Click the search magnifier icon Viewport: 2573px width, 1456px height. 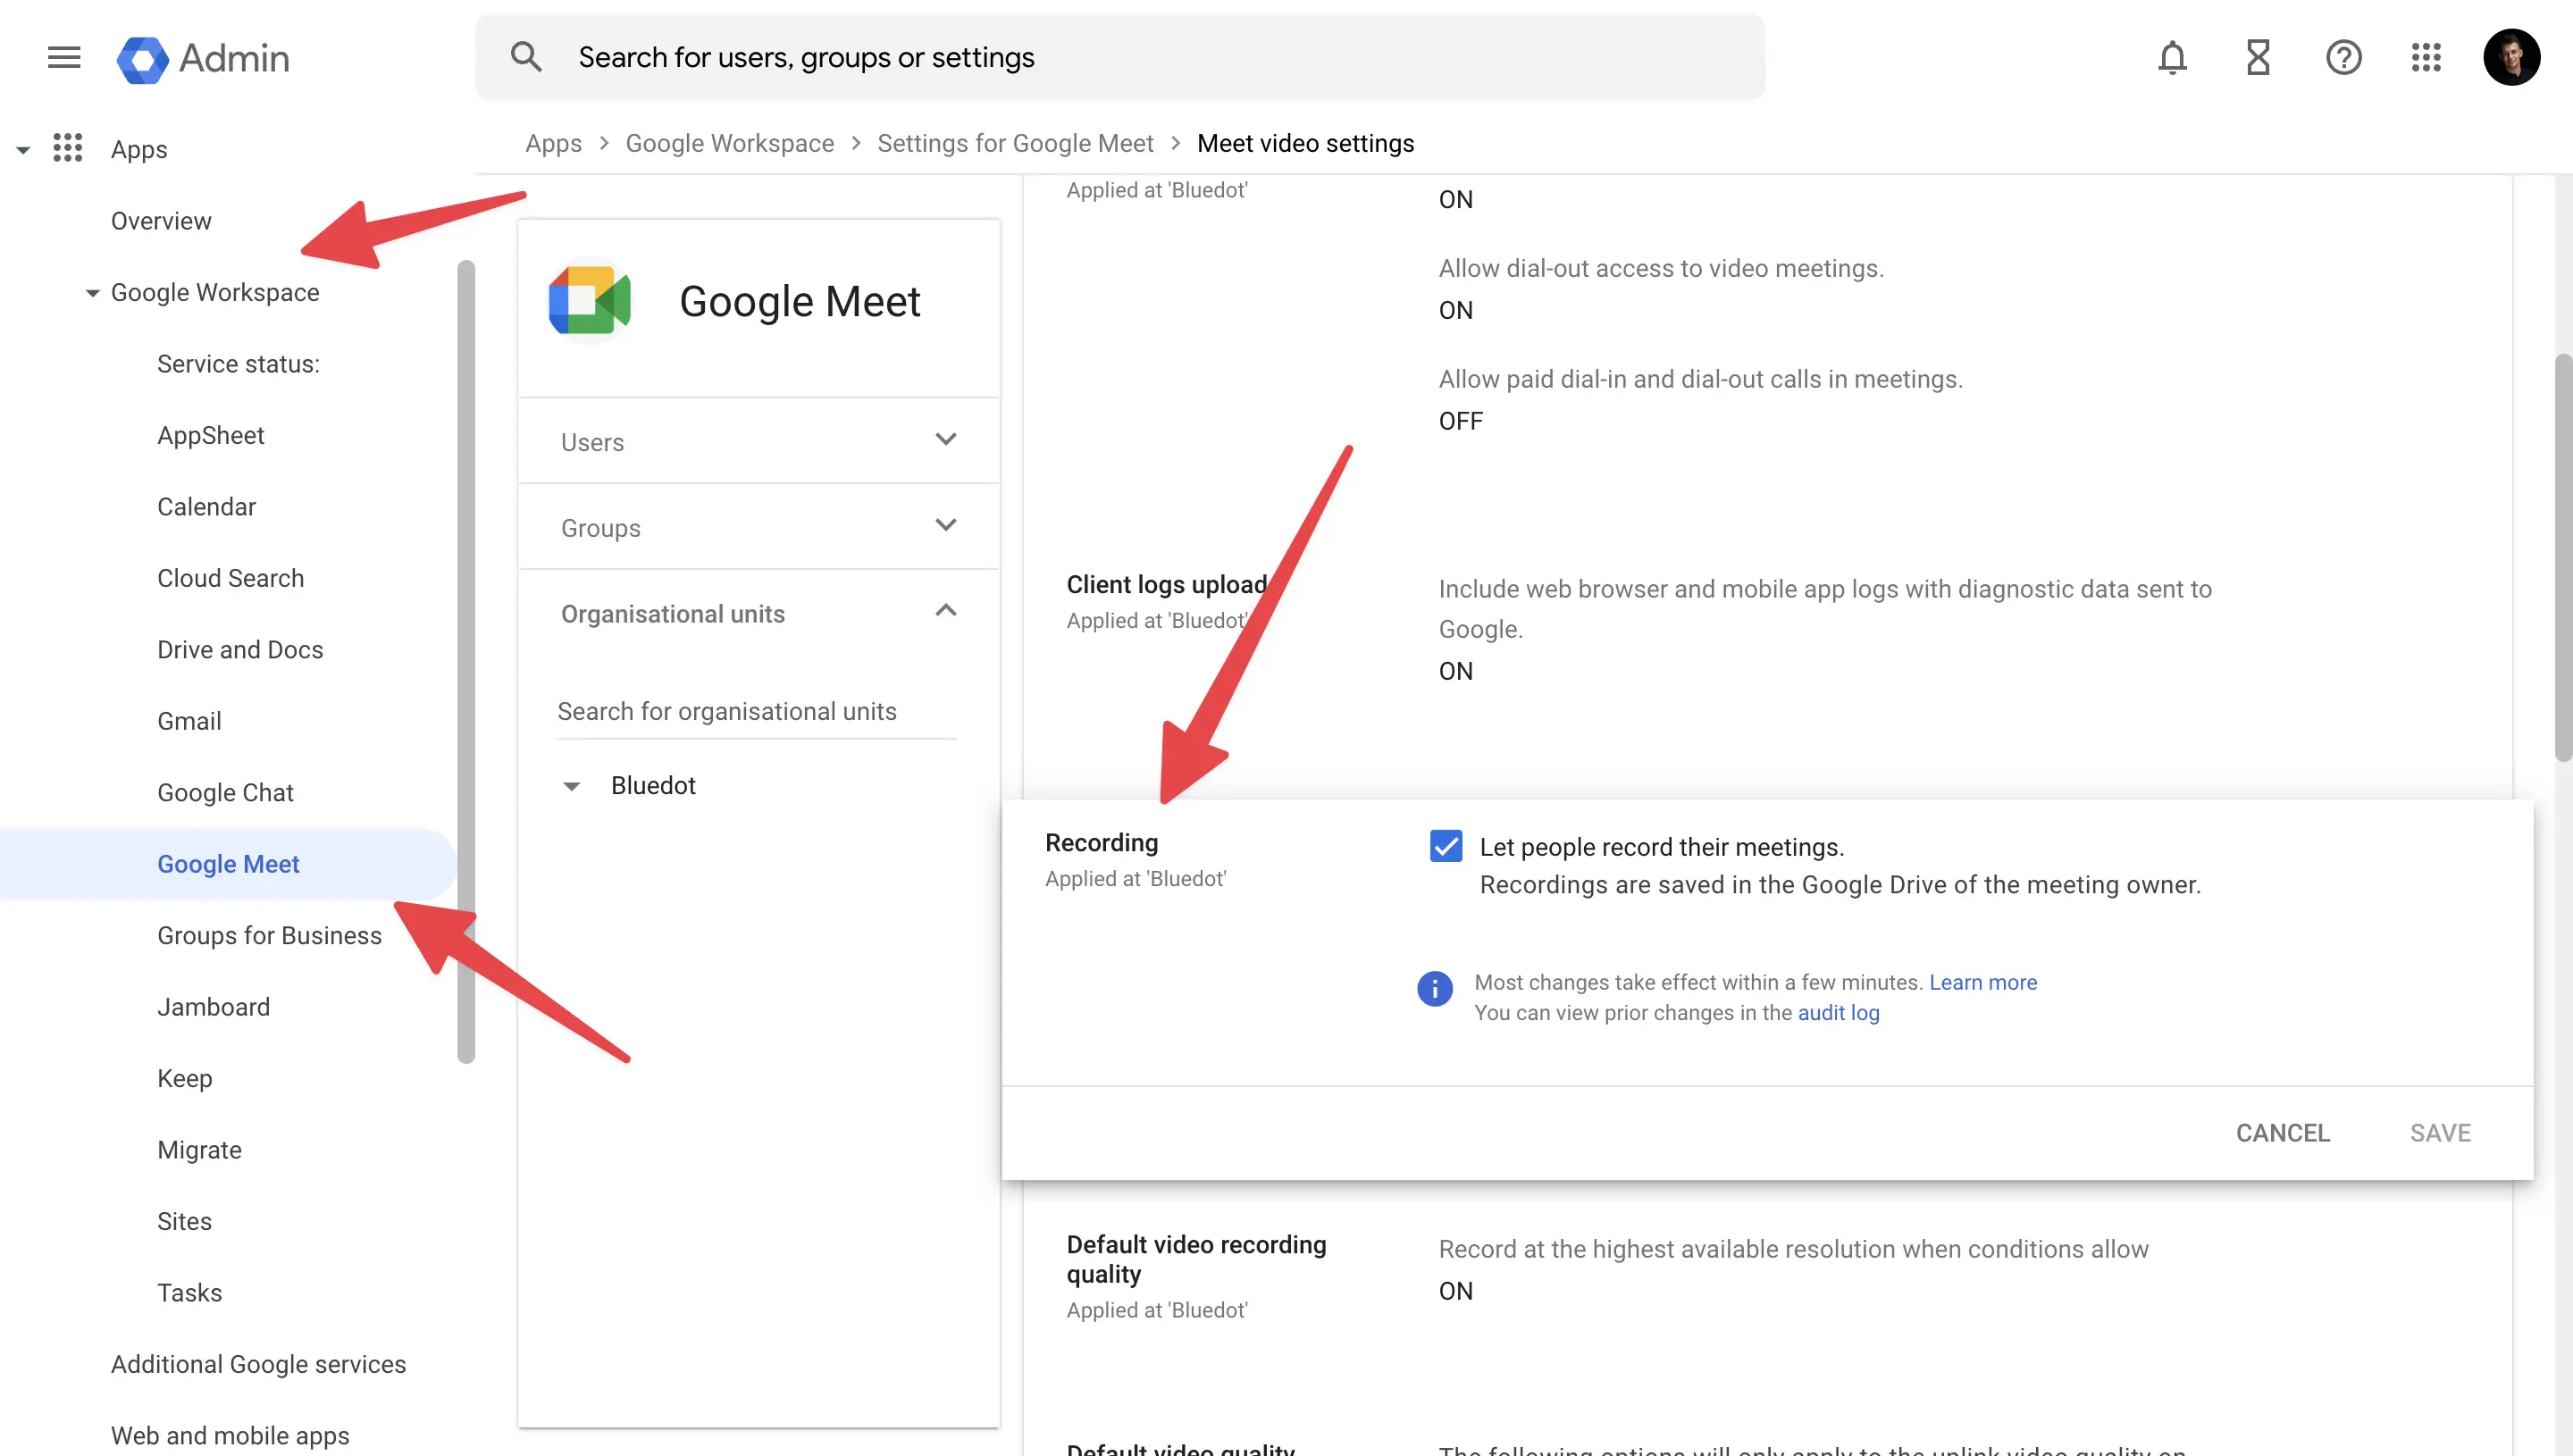coord(526,57)
